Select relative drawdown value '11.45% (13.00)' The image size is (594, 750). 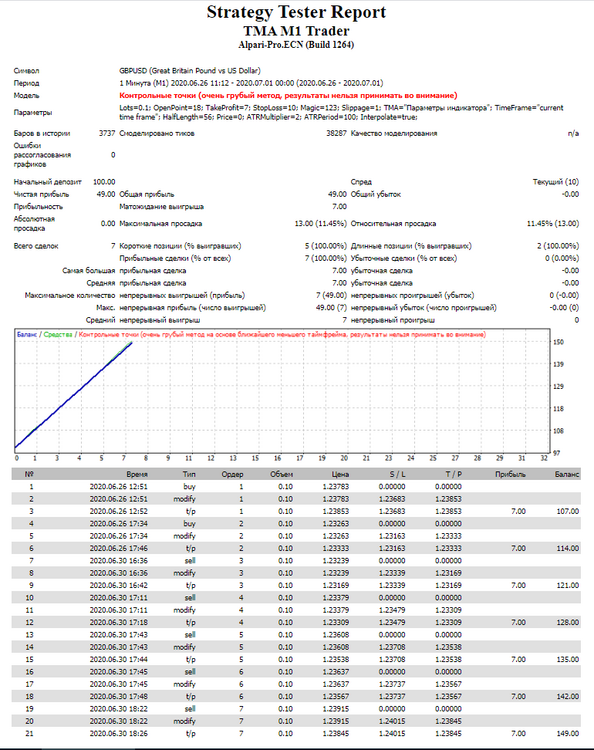point(553,223)
